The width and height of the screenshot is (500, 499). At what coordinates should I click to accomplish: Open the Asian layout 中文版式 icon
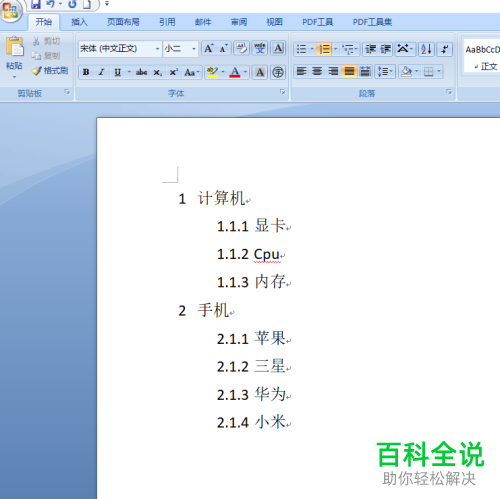click(405, 49)
